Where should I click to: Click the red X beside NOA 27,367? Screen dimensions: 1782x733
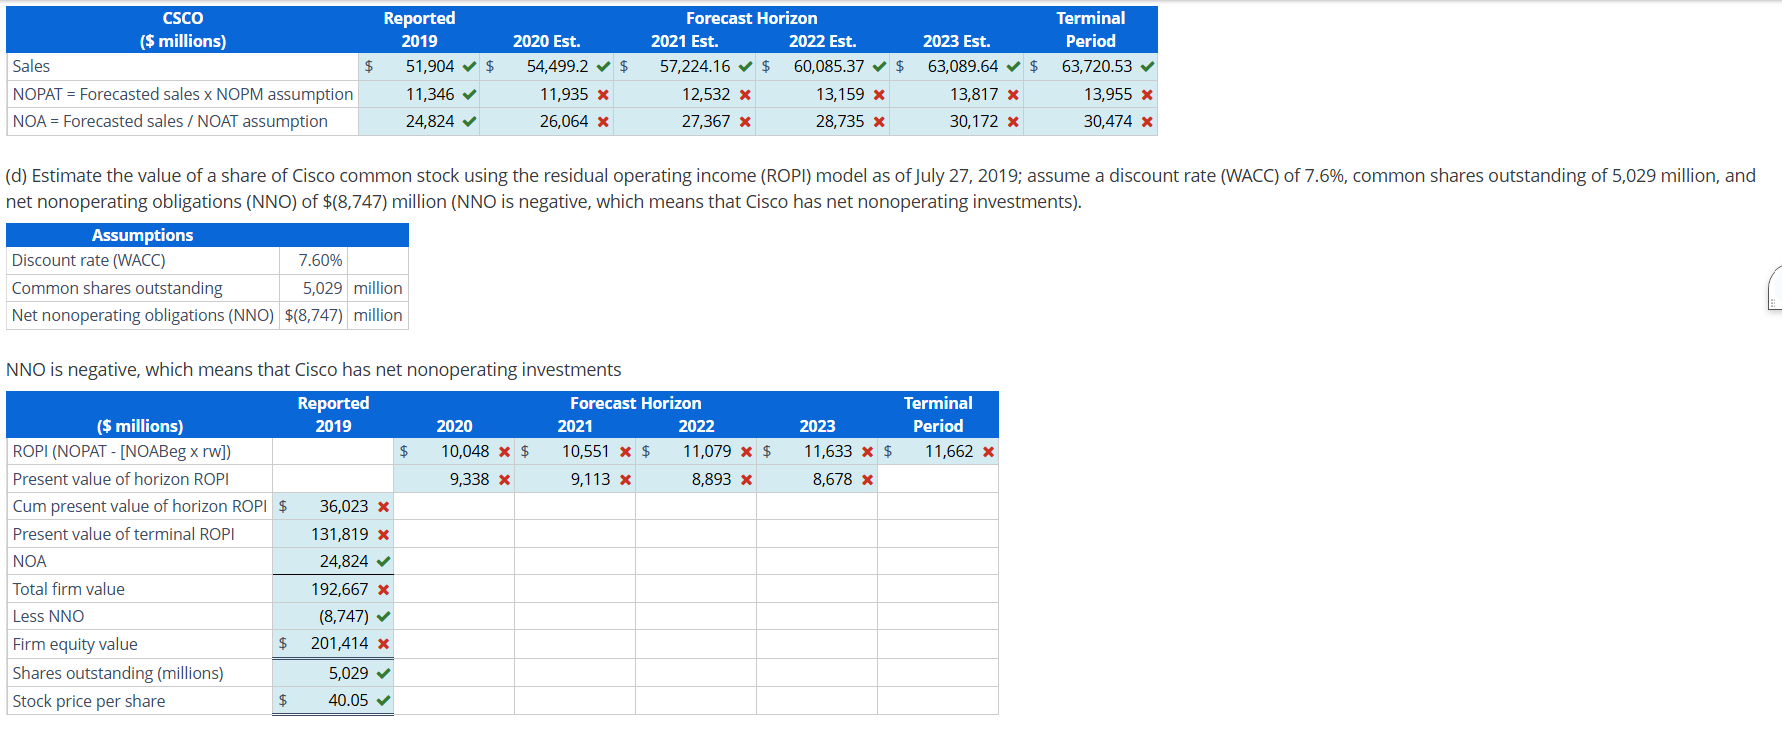pyautogui.click(x=745, y=122)
